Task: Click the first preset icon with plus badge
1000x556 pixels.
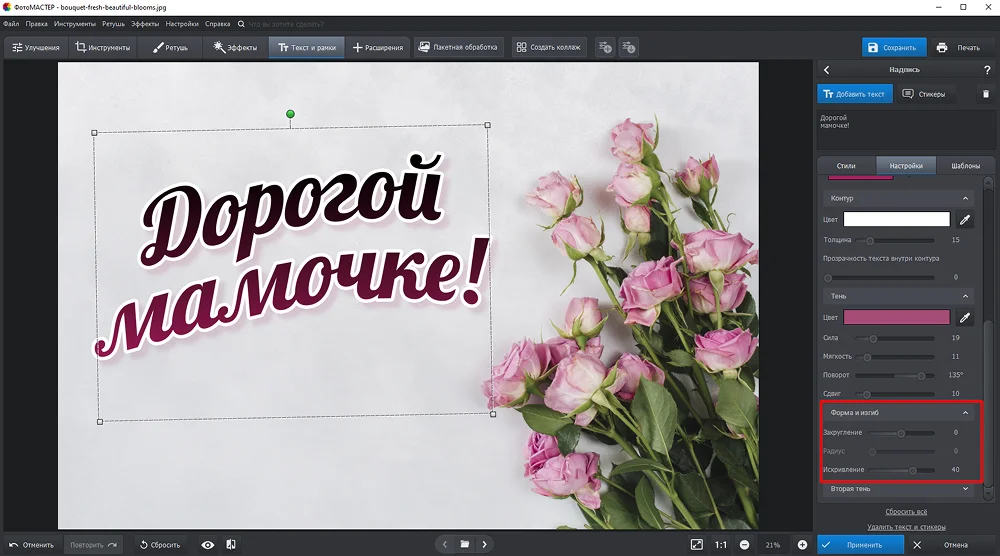Action: (605, 47)
